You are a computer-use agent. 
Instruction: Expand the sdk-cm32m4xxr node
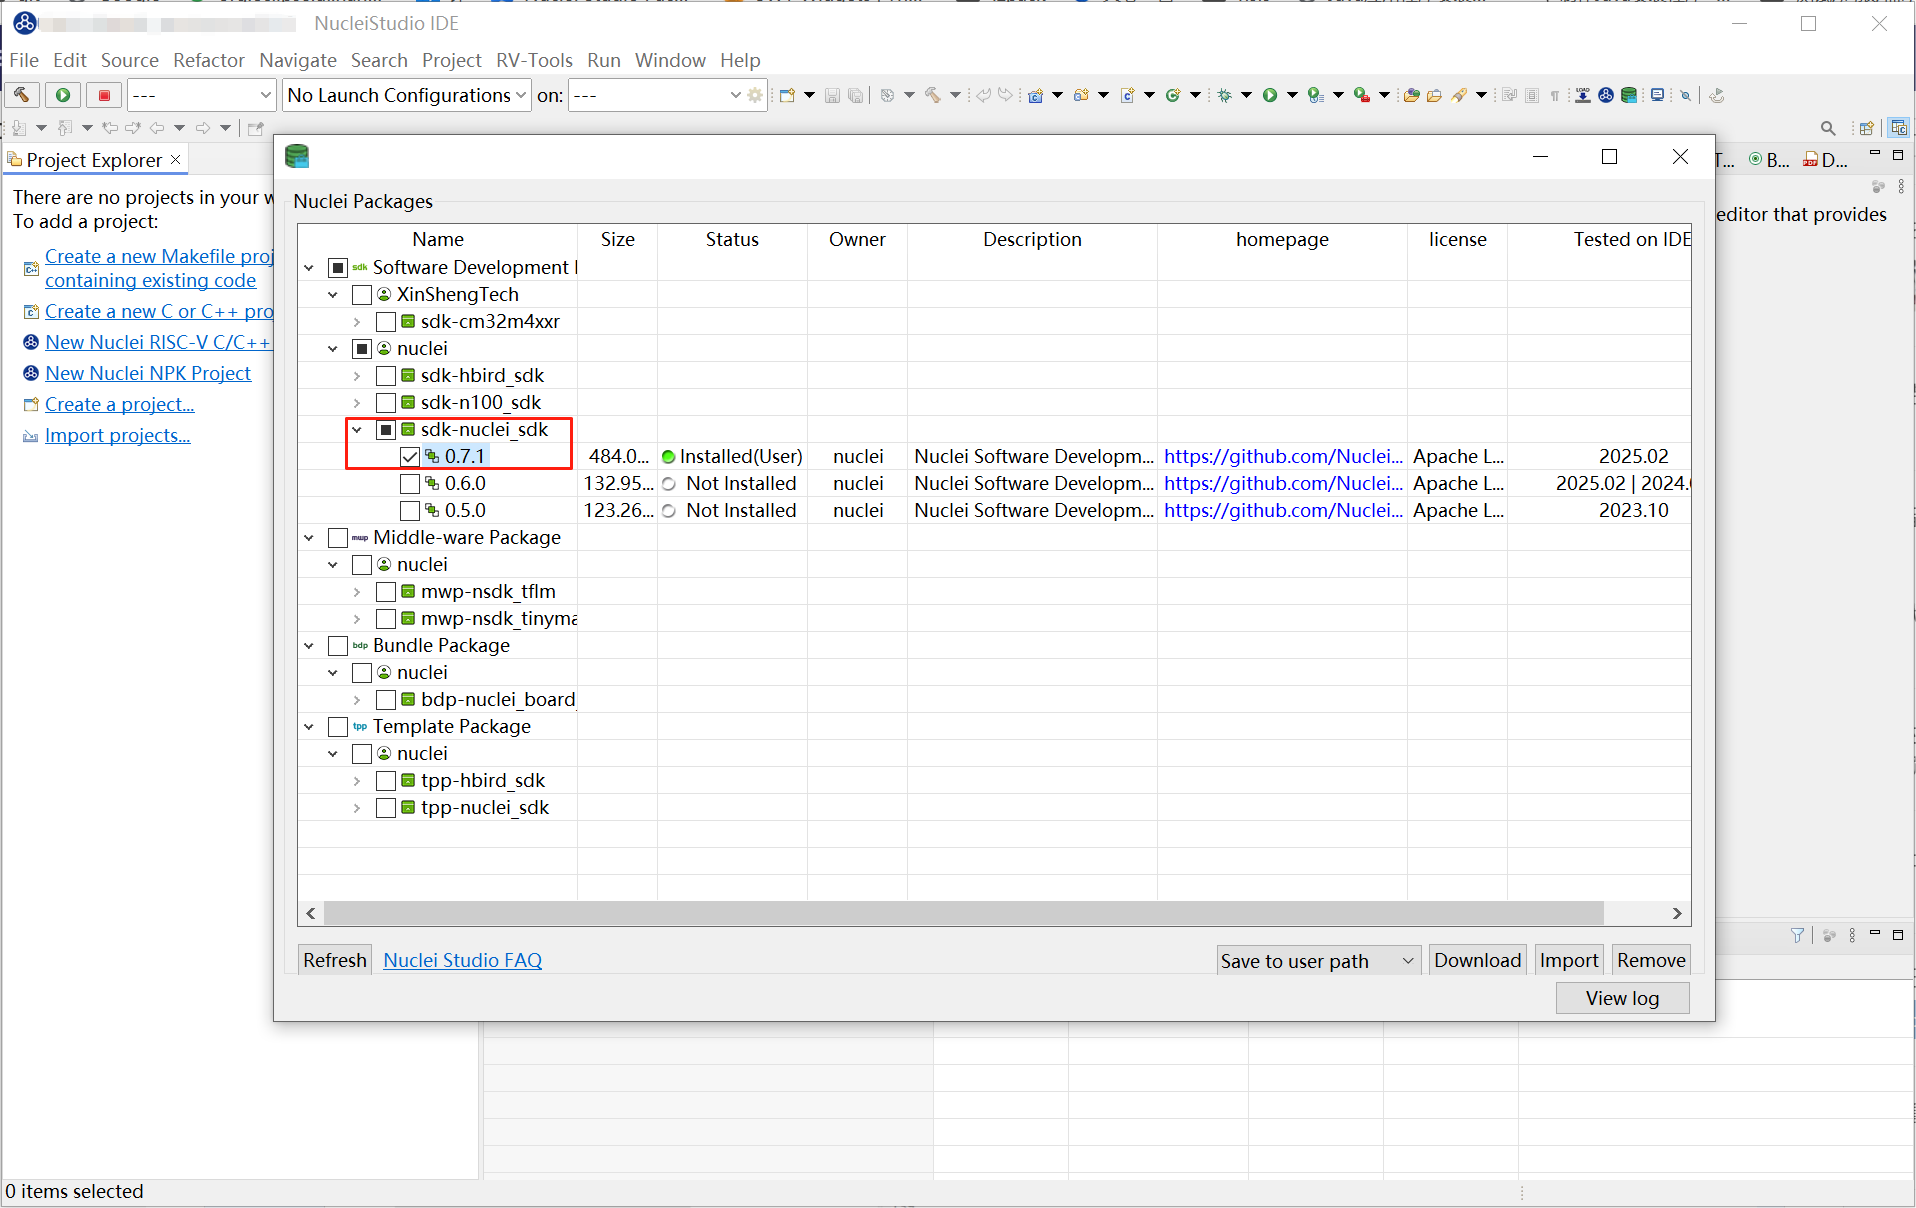pos(357,322)
